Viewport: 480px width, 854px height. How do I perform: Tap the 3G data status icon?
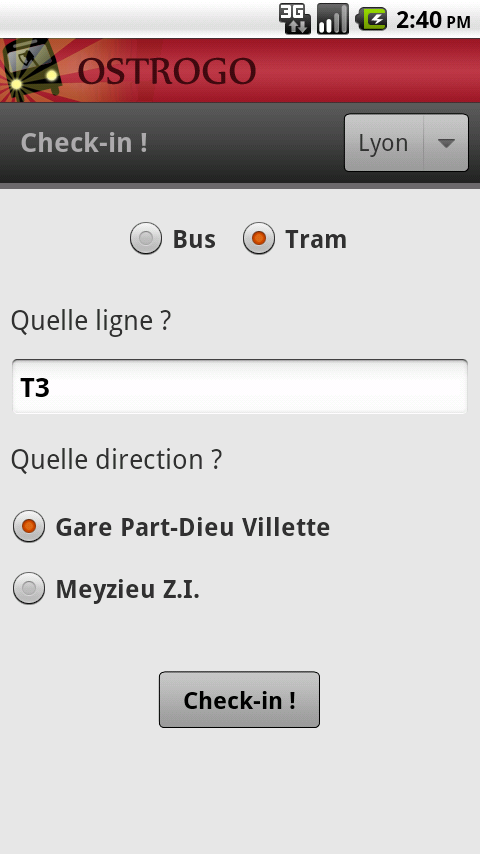(295, 19)
